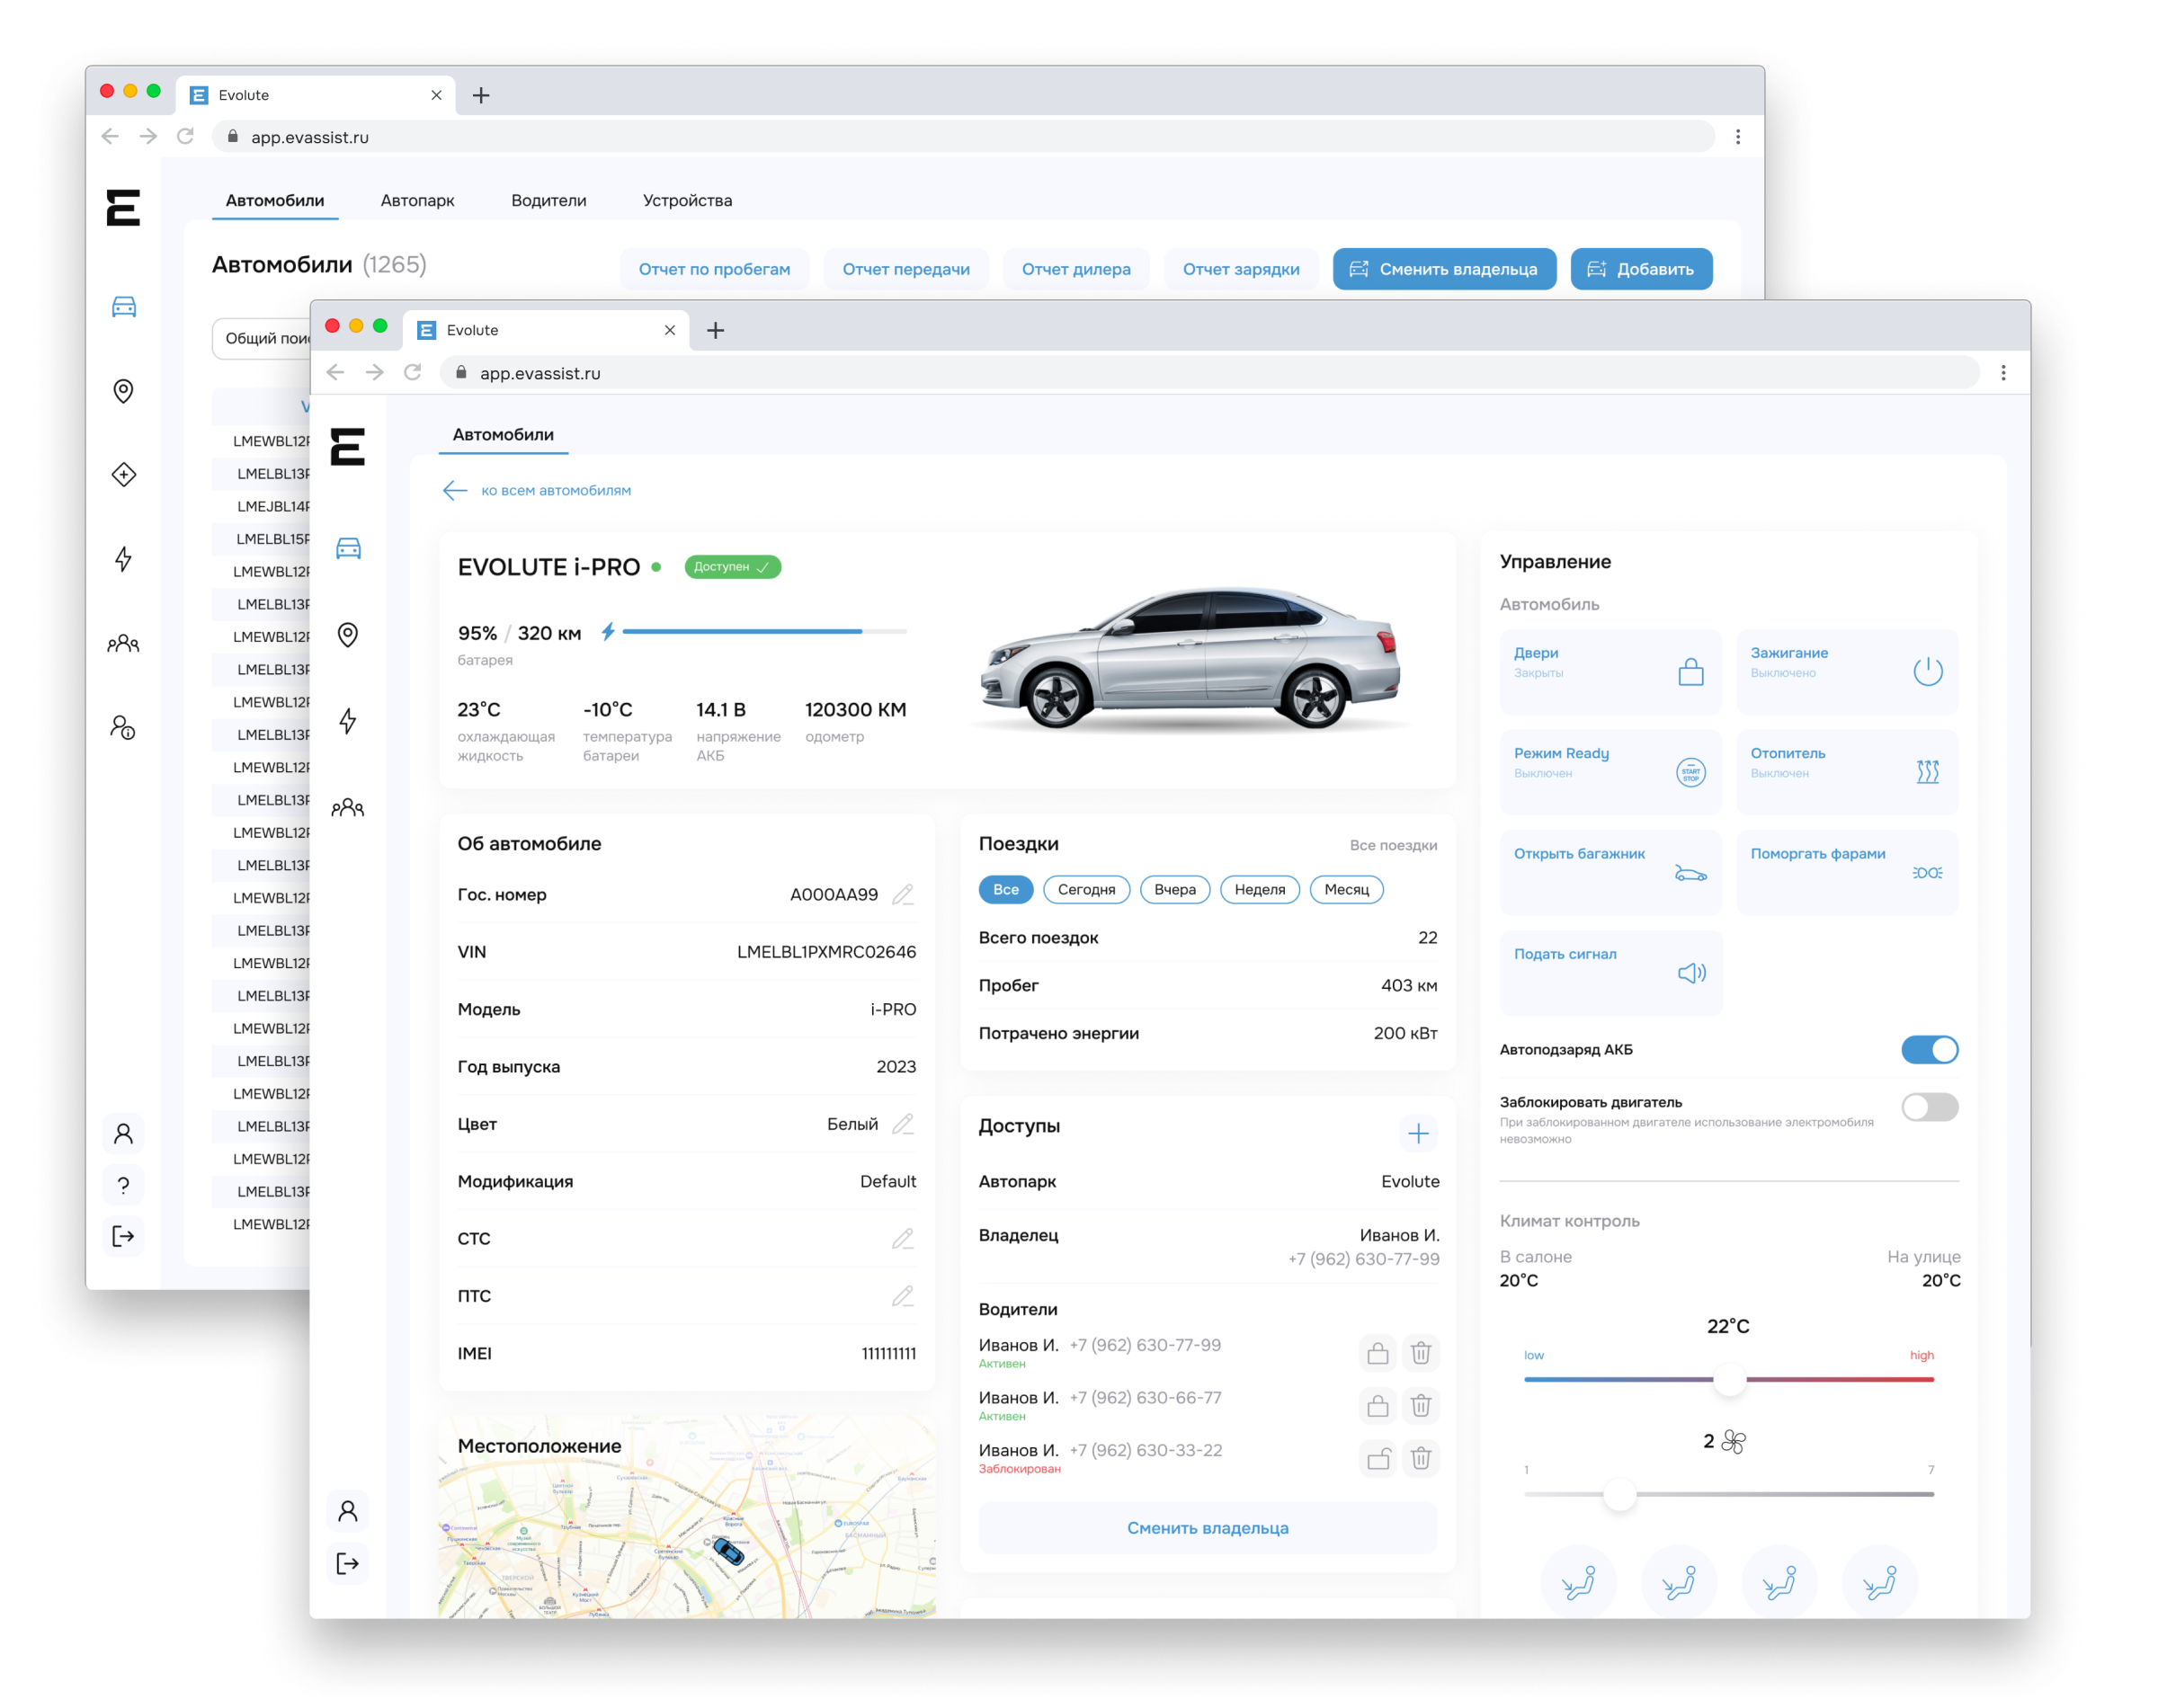Click logout icon in back window sidebar
This screenshot has height=1708, width=2158.
coord(124,1237)
